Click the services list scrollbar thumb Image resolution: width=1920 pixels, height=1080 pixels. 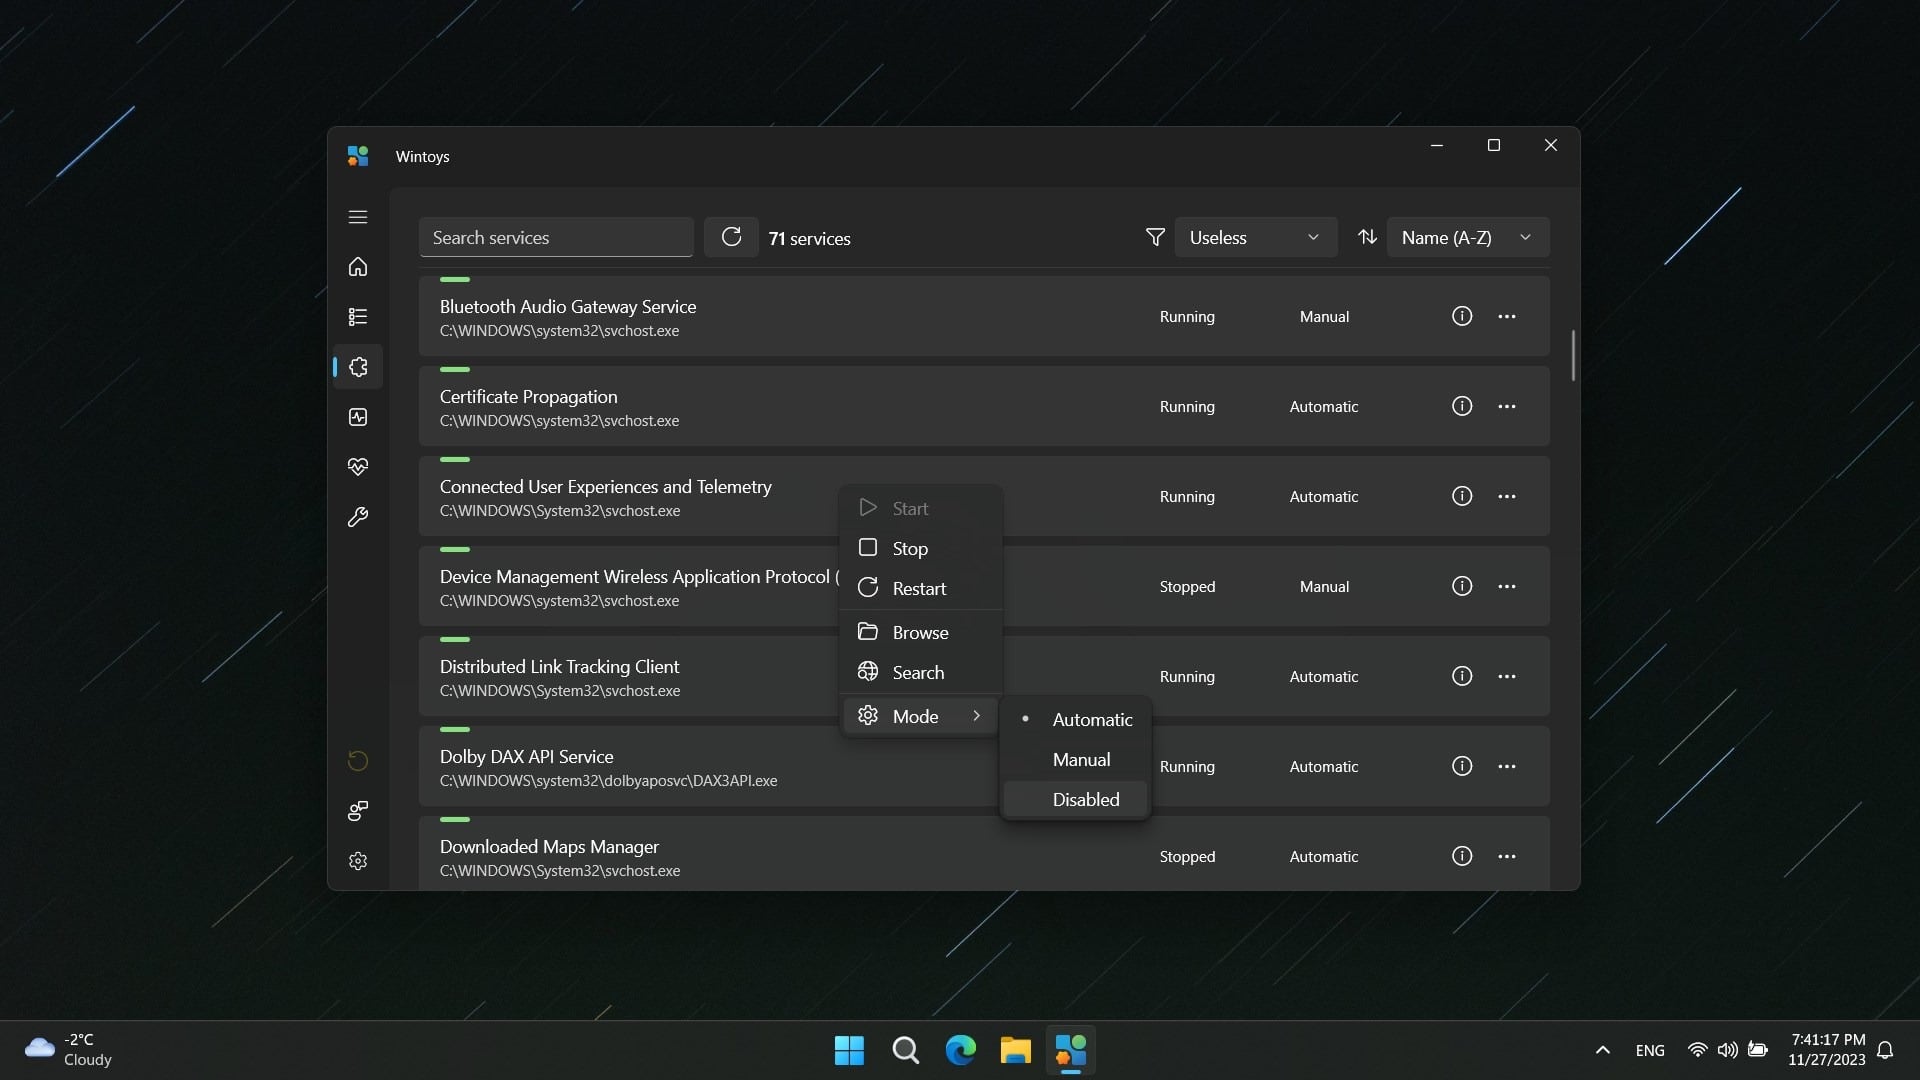(x=1573, y=355)
